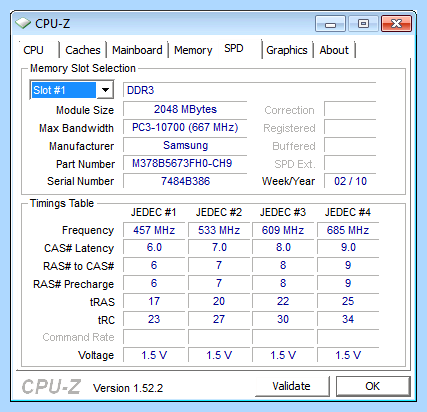Click the CAS# Latency 6.0 cell
427x412 pixels.
pos(154,247)
